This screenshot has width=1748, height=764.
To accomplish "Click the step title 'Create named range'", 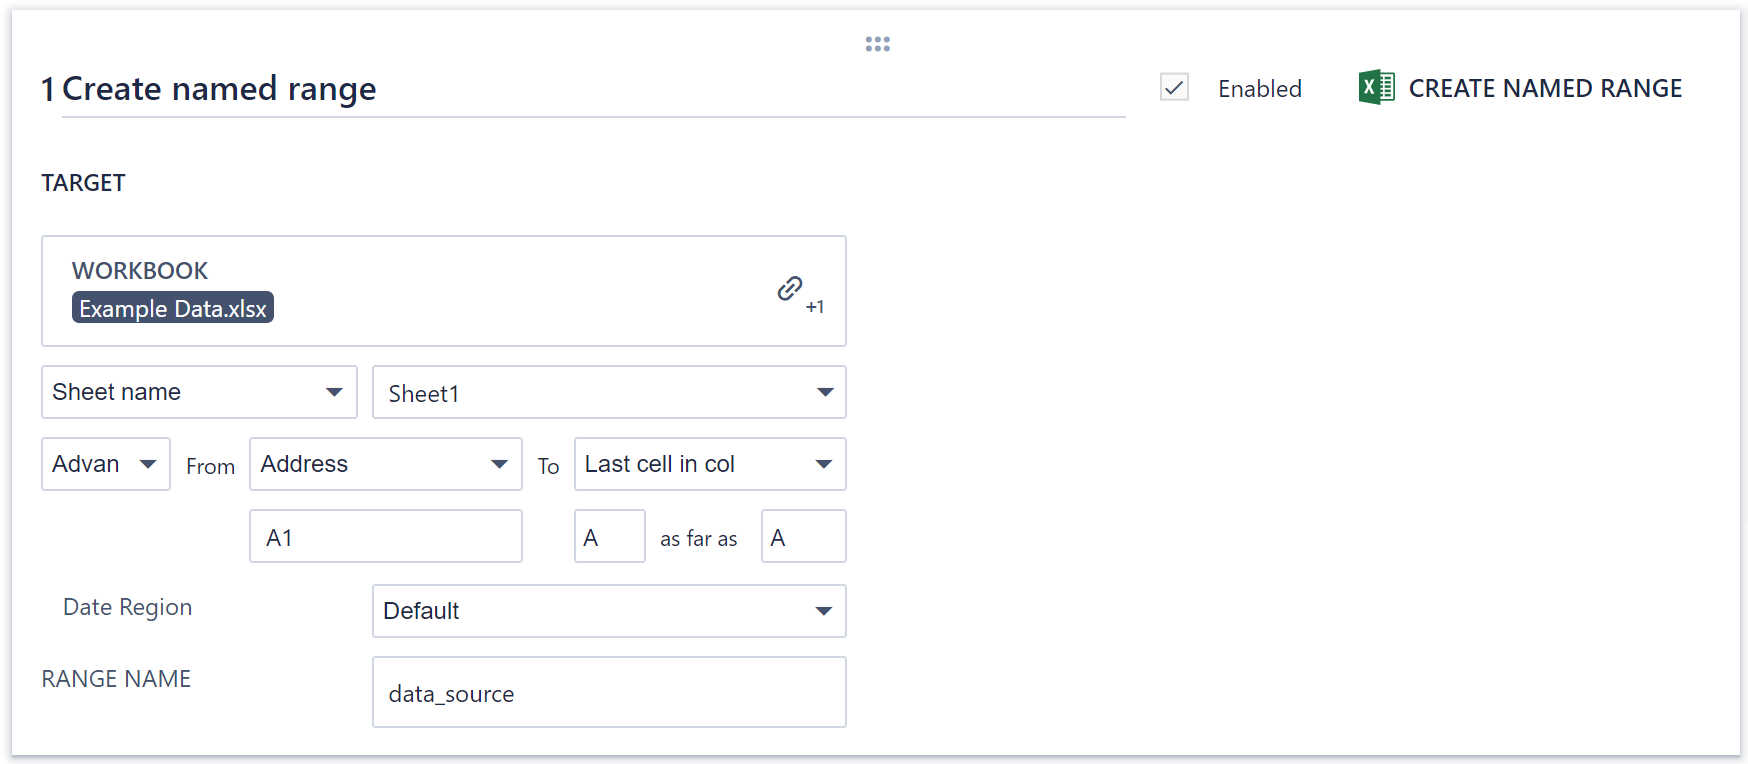I will pyautogui.click(x=219, y=89).
